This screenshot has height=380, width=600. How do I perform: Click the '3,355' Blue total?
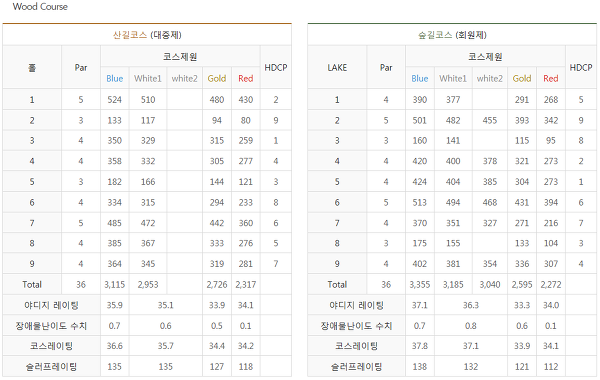click(x=419, y=285)
